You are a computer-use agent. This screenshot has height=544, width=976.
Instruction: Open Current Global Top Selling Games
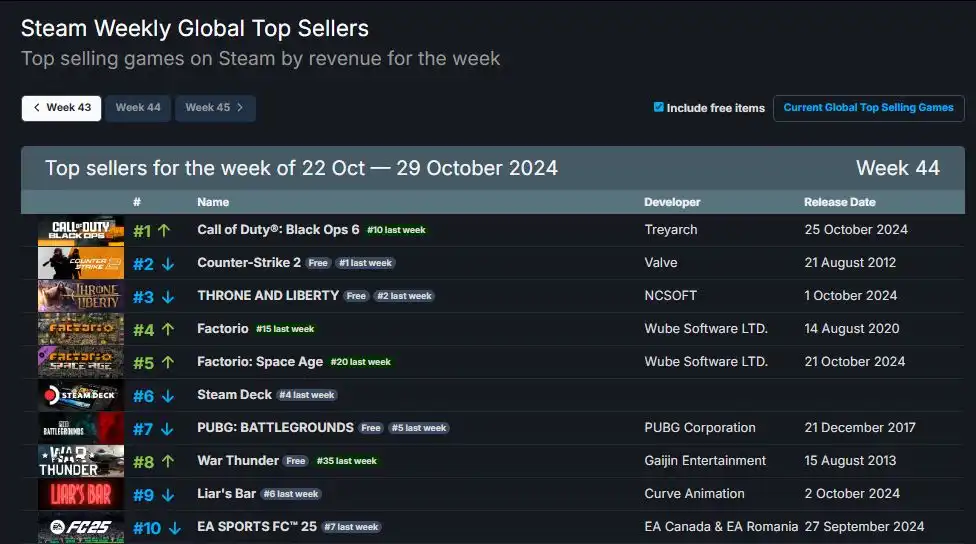[868, 108]
